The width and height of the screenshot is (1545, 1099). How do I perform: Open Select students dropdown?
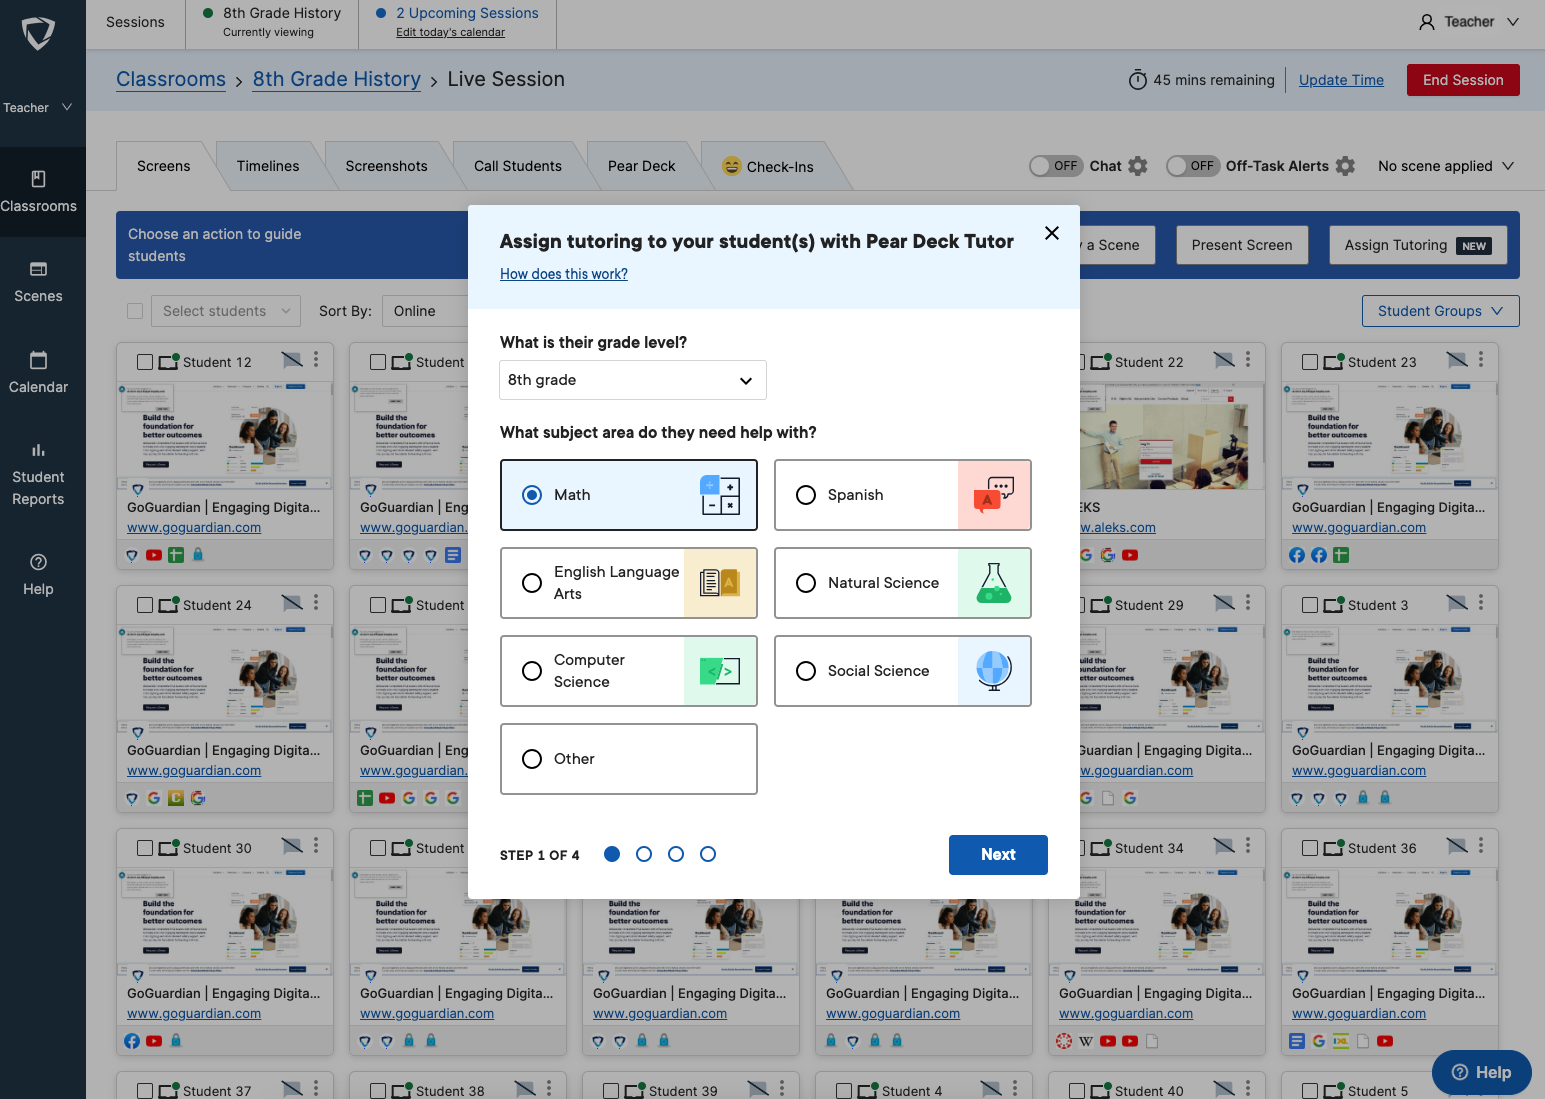[x=226, y=311]
